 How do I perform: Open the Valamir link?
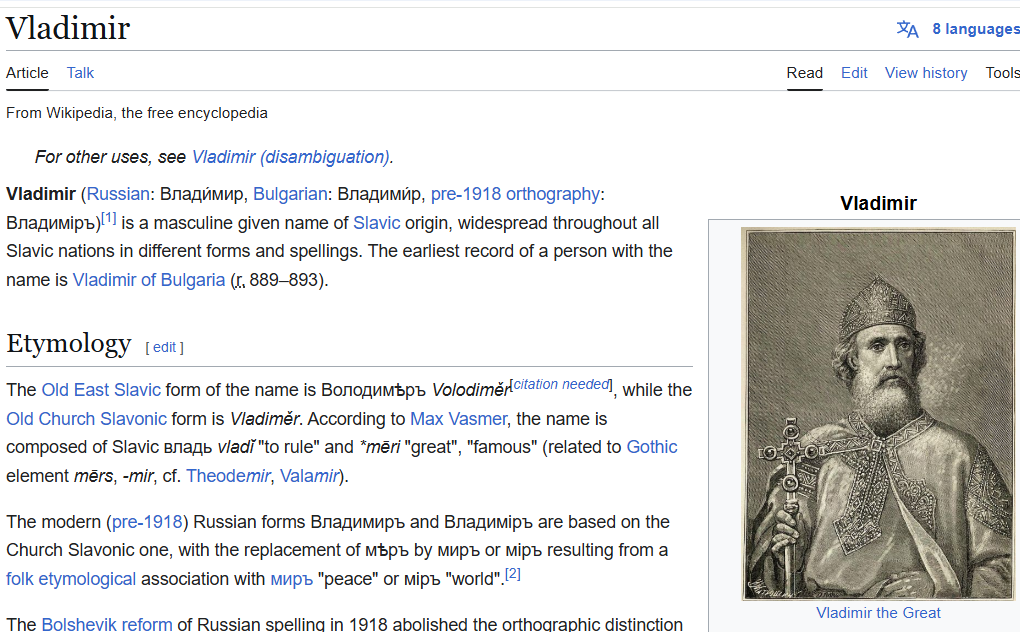[310, 476]
